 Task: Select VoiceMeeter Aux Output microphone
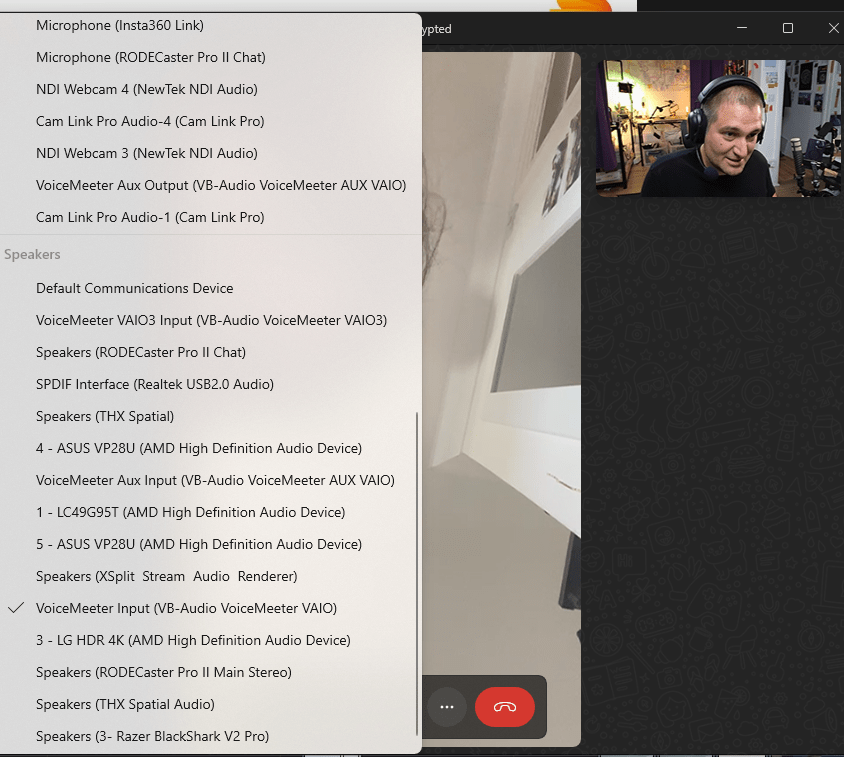coord(210,185)
